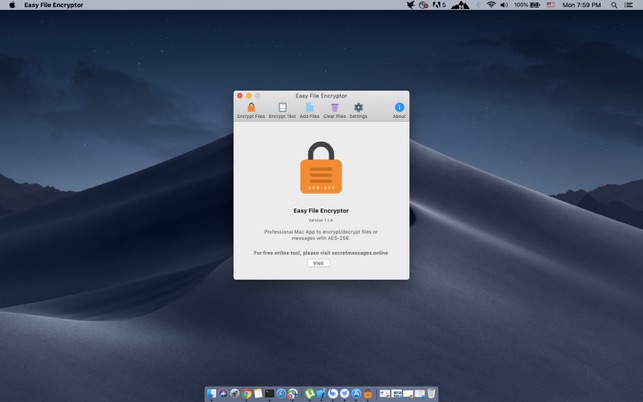The image size is (643, 402).
Task: Open Finder in the dock
Action: [212, 394]
